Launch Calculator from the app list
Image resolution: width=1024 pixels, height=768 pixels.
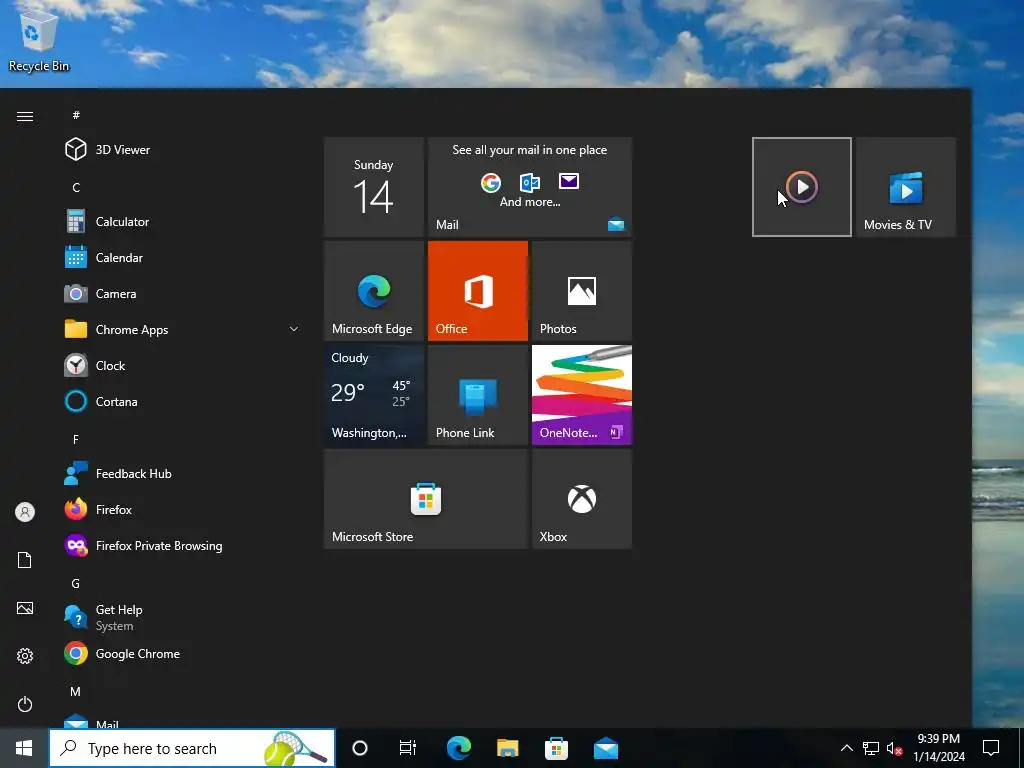183,221
